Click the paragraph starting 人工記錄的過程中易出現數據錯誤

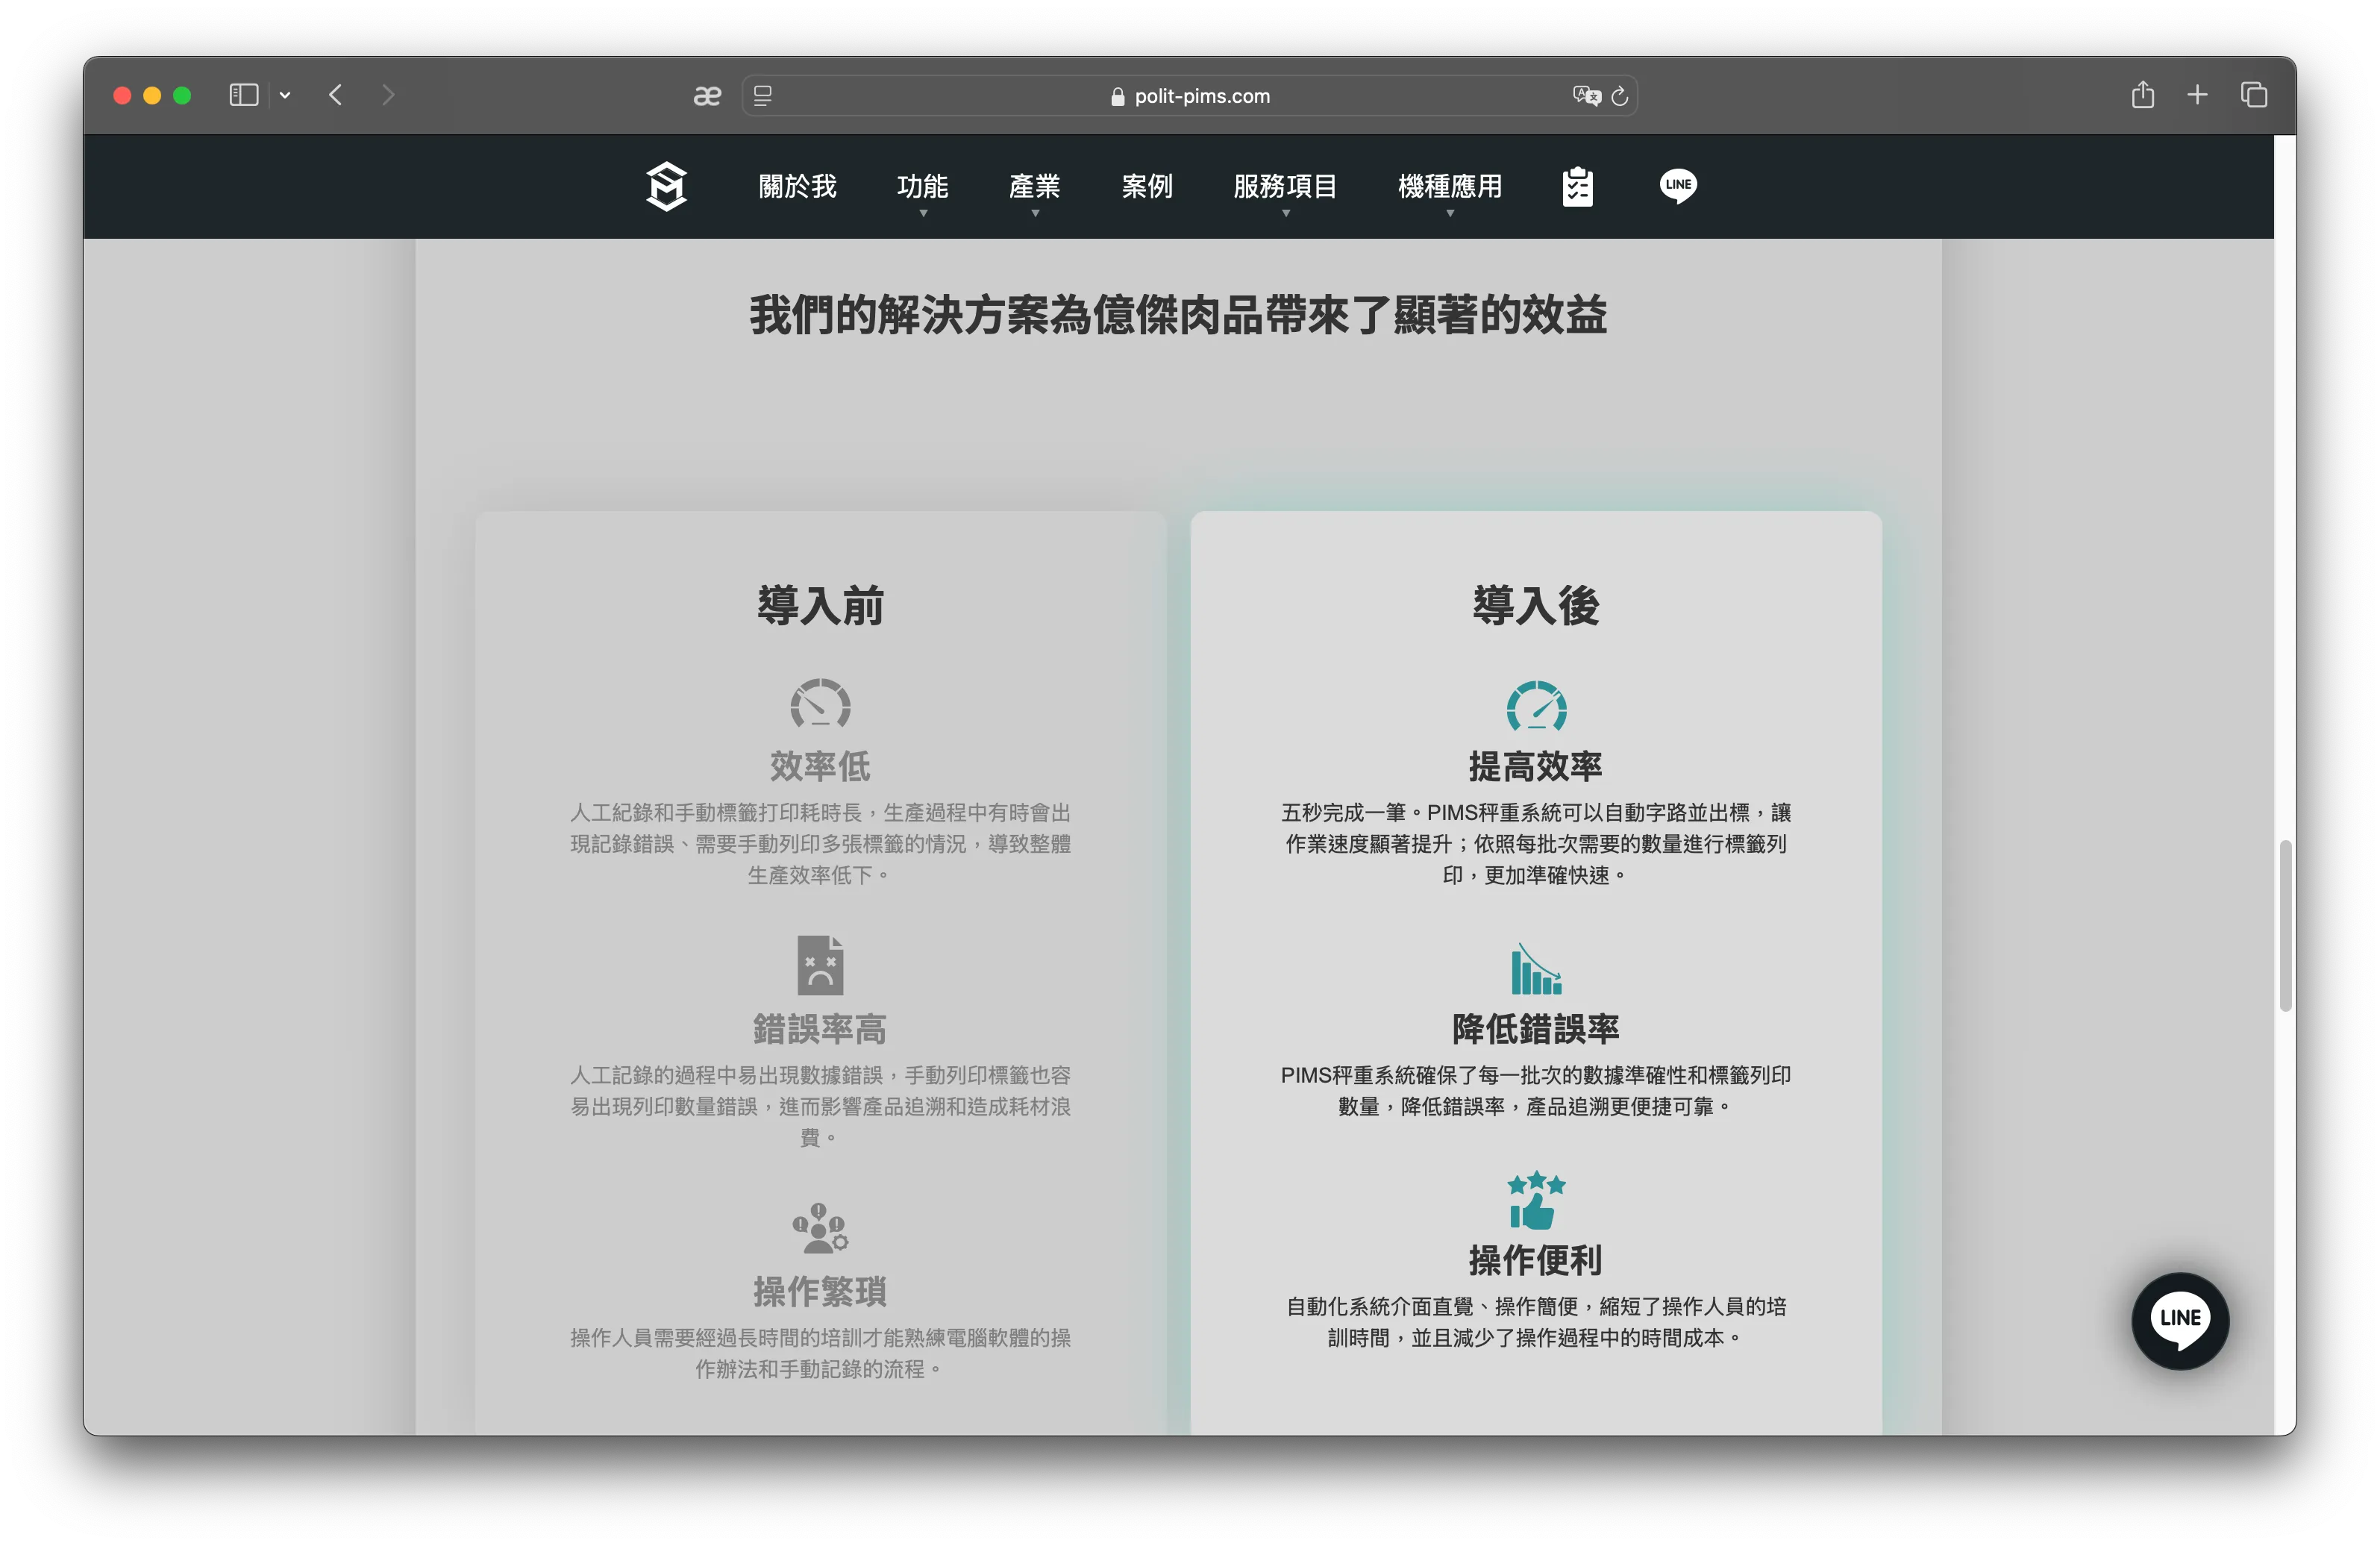820,1106
